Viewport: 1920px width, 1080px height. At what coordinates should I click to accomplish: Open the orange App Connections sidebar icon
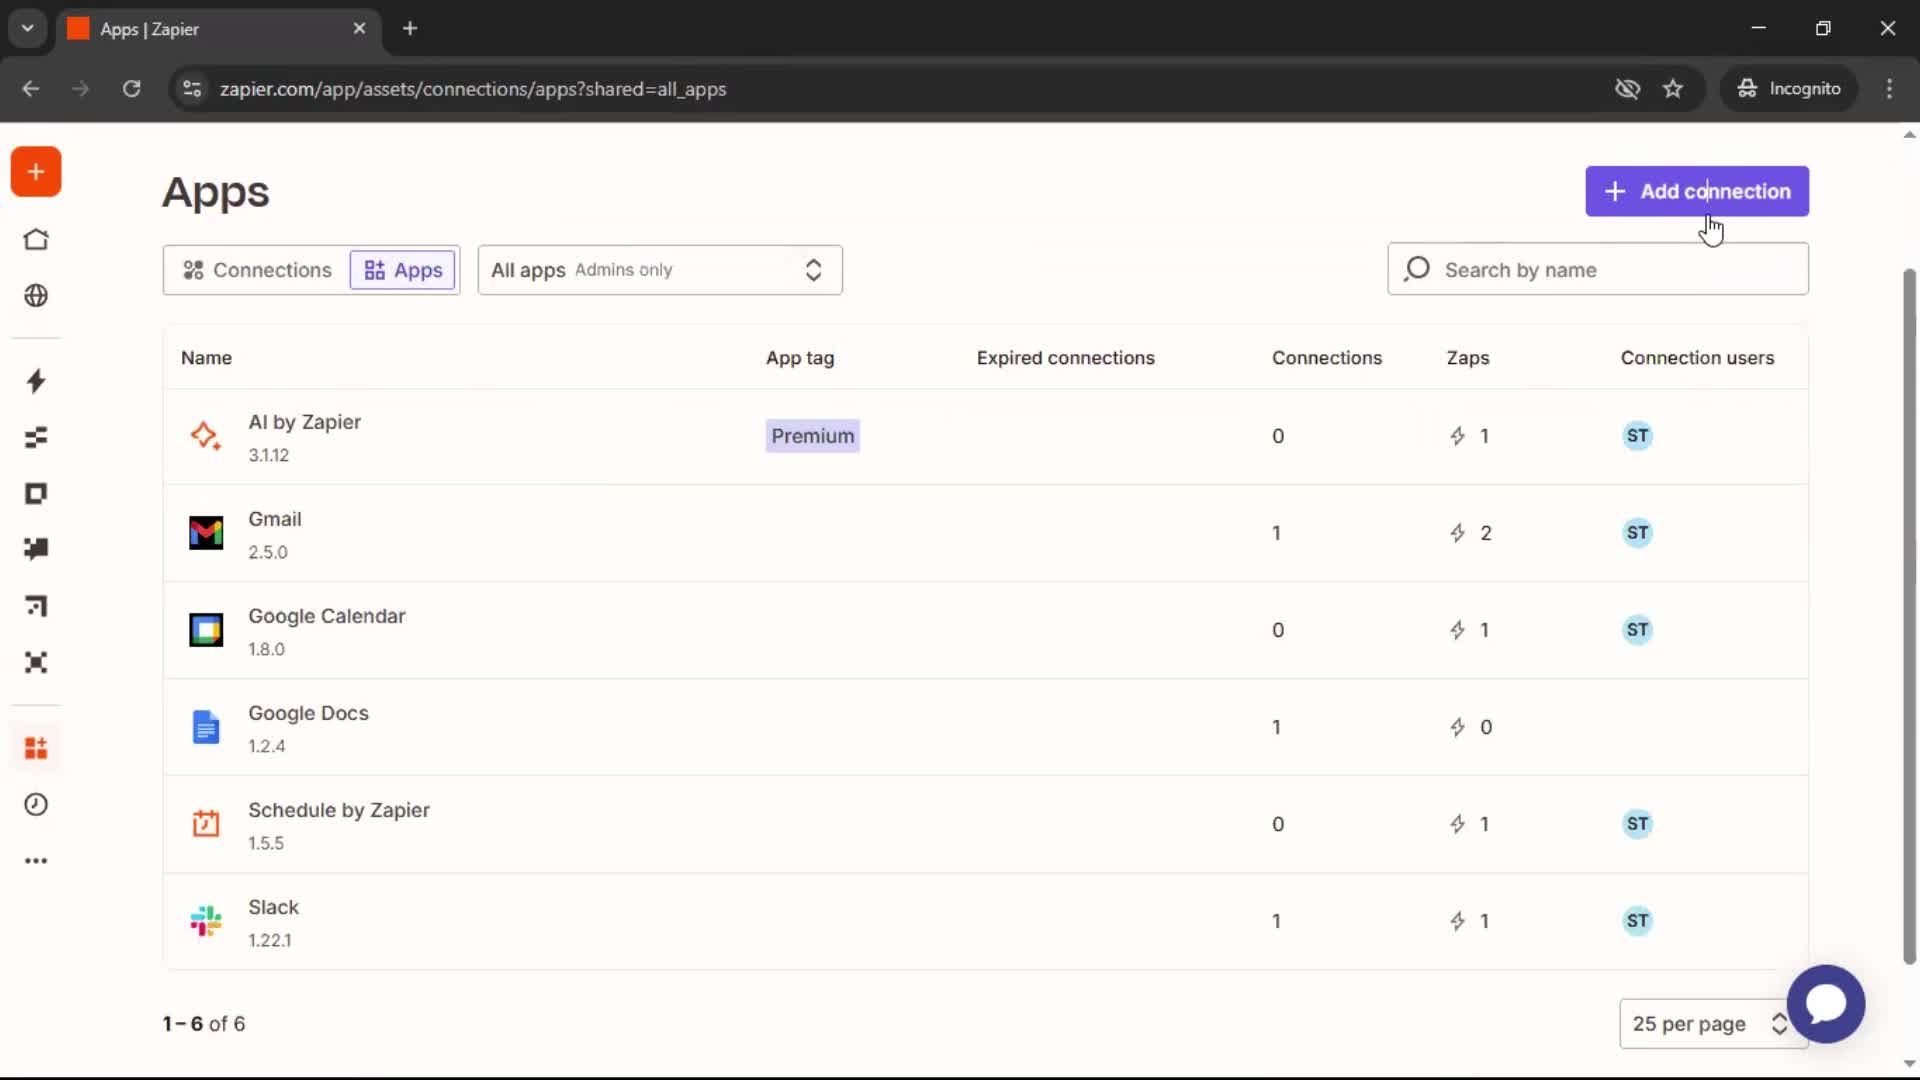[x=36, y=748]
